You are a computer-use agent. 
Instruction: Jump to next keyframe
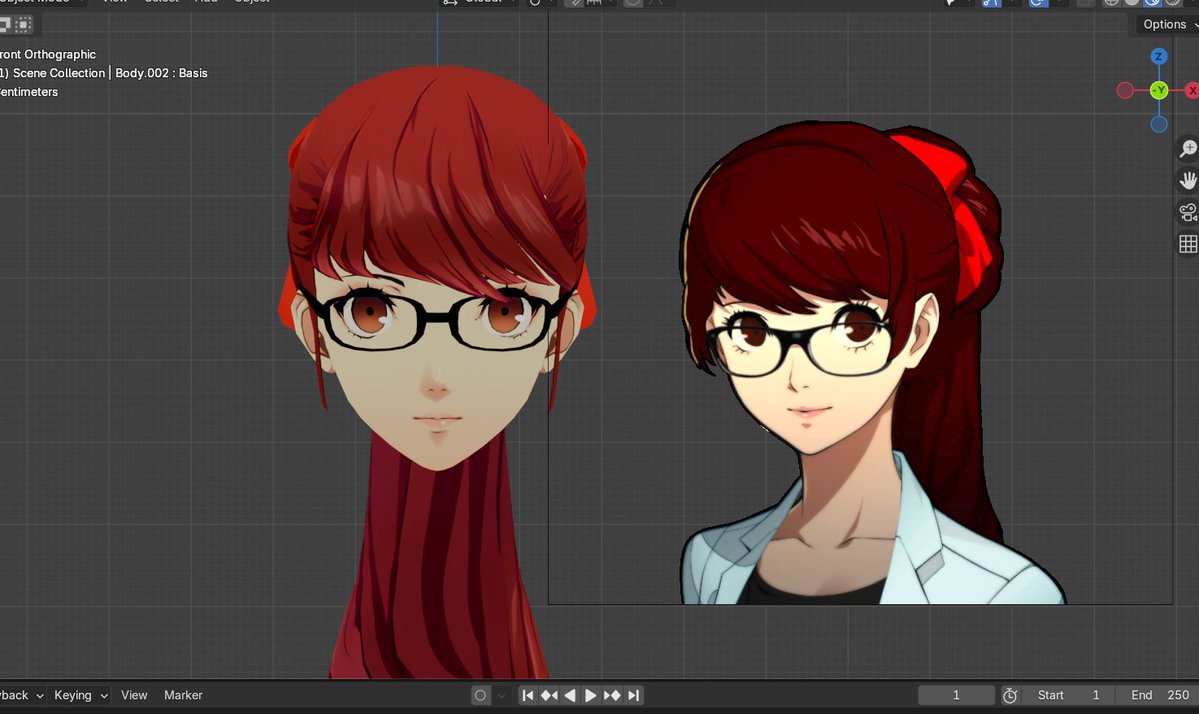pos(612,695)
